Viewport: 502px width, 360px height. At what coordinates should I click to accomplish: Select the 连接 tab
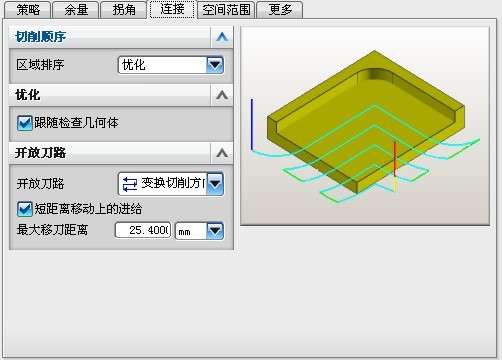tap(172, 9)
